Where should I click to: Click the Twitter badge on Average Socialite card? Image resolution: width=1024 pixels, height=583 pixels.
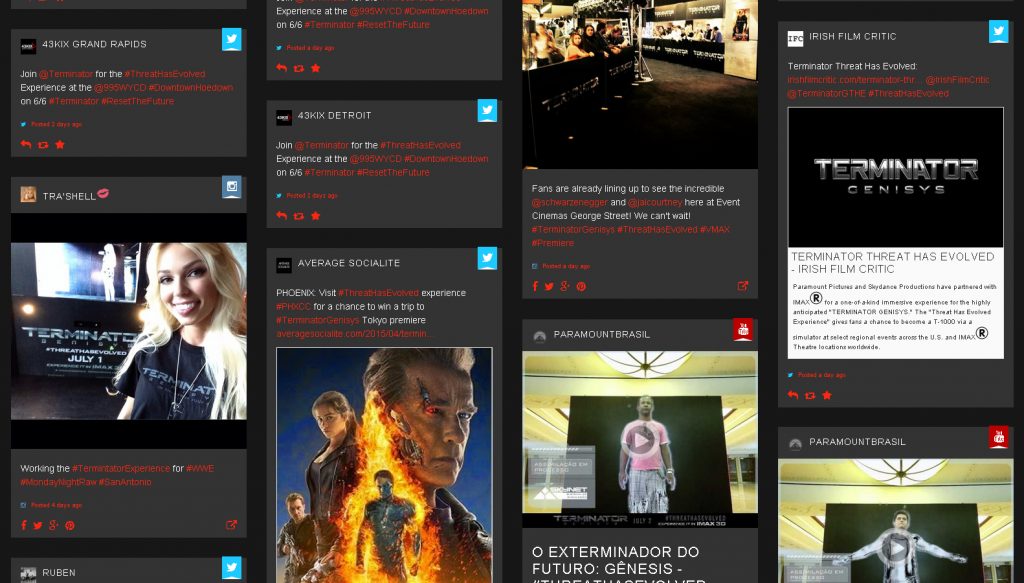(487, 258)
